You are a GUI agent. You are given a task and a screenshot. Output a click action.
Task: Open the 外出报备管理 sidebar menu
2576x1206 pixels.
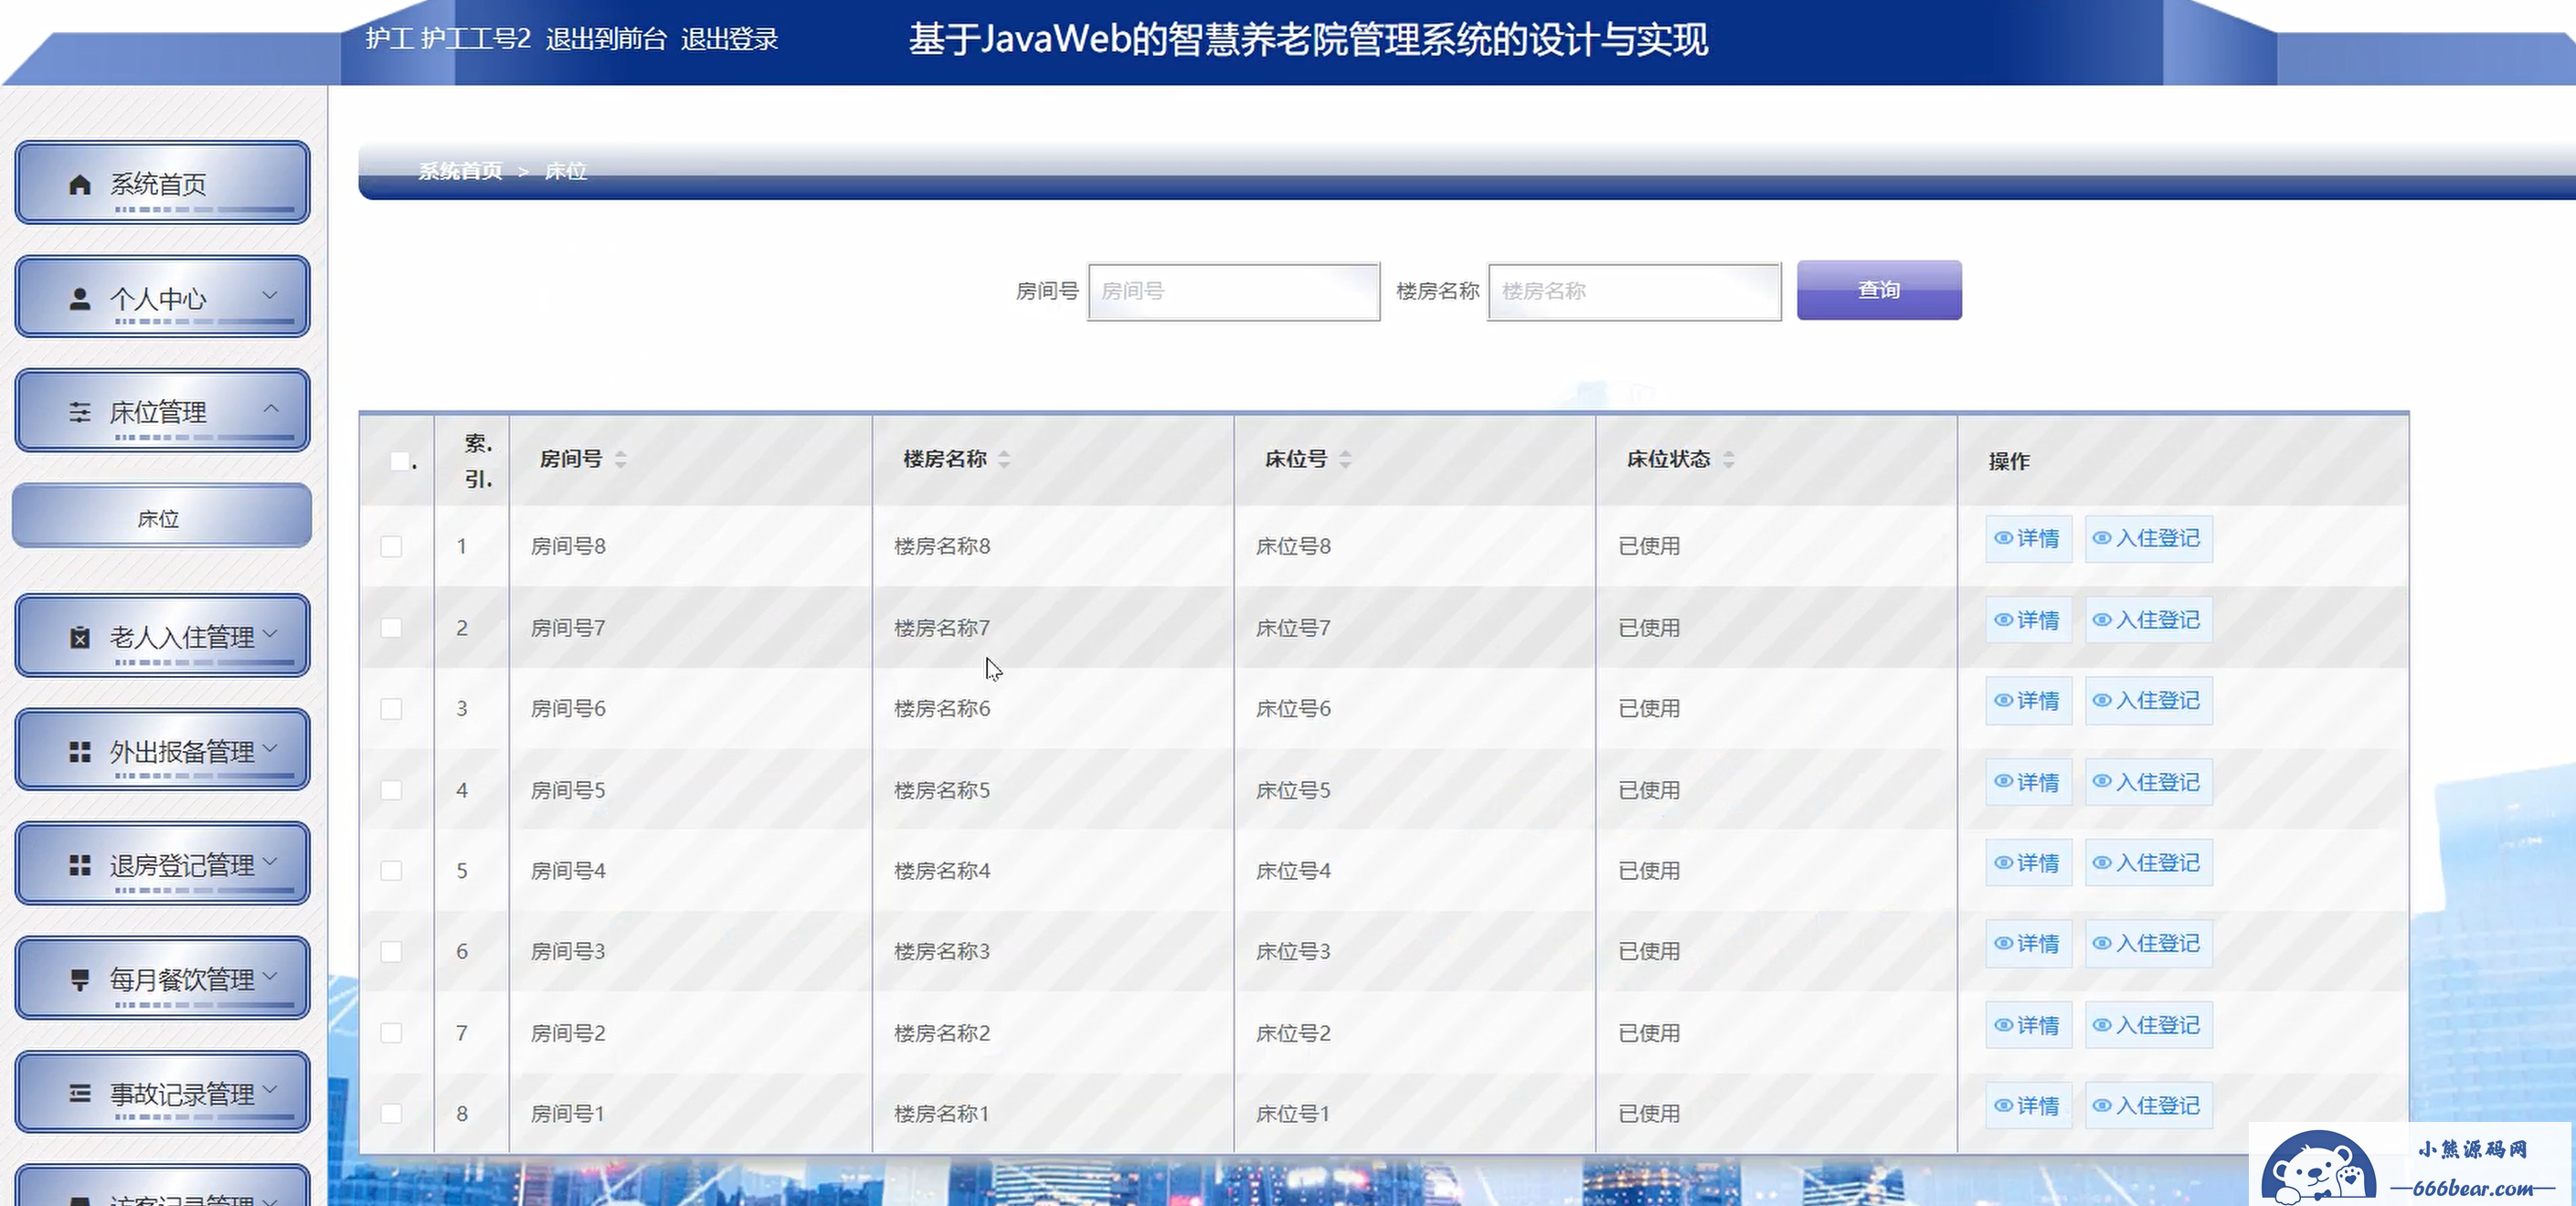click(x=163, y=750)
